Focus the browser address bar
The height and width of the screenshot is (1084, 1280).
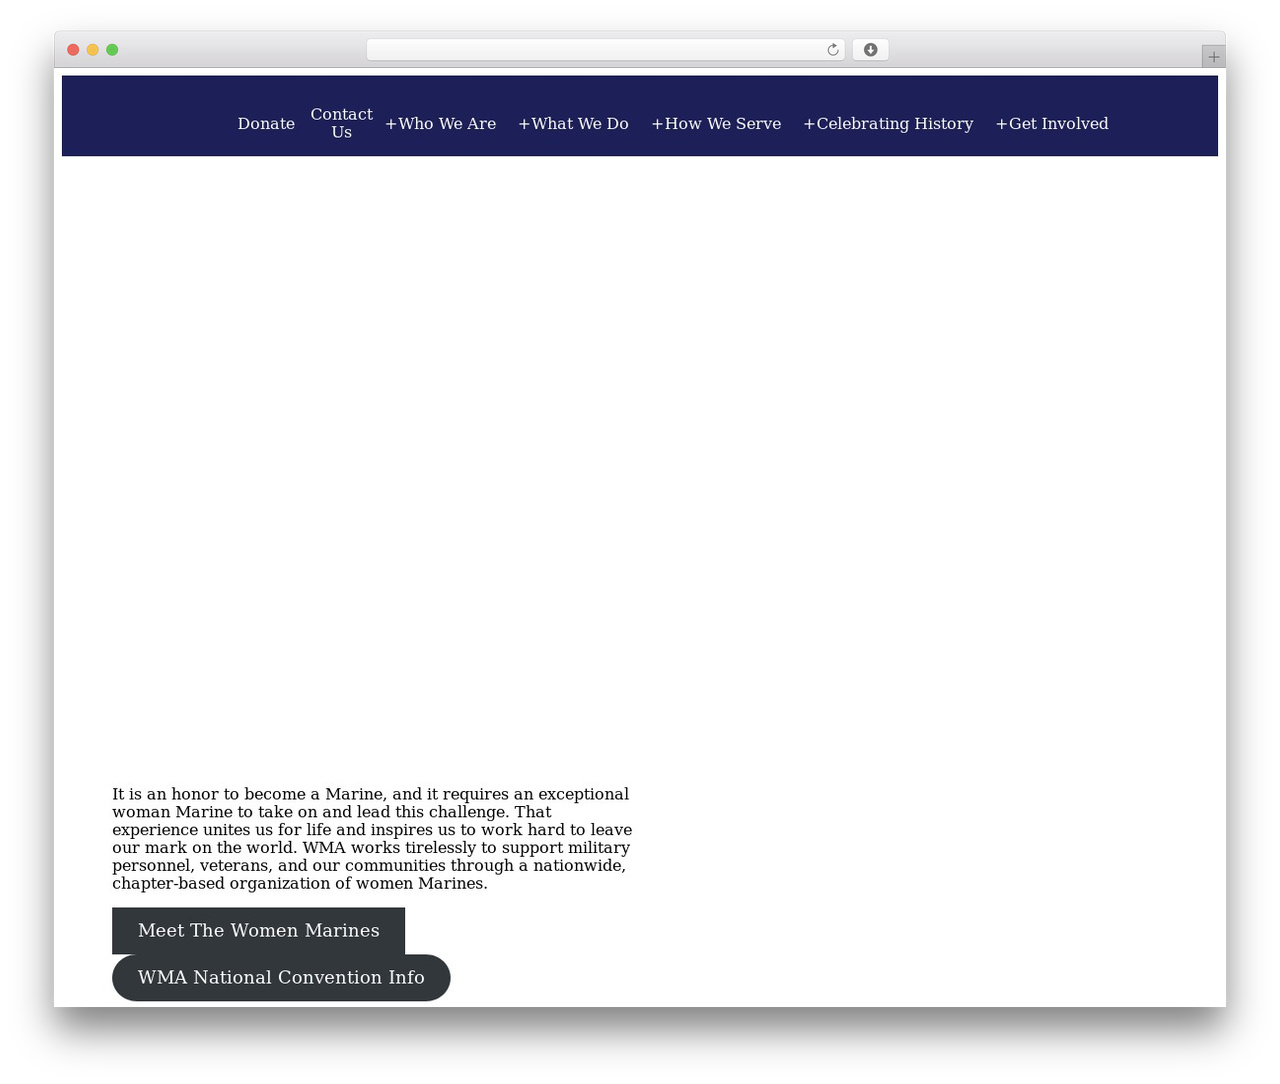605,50
